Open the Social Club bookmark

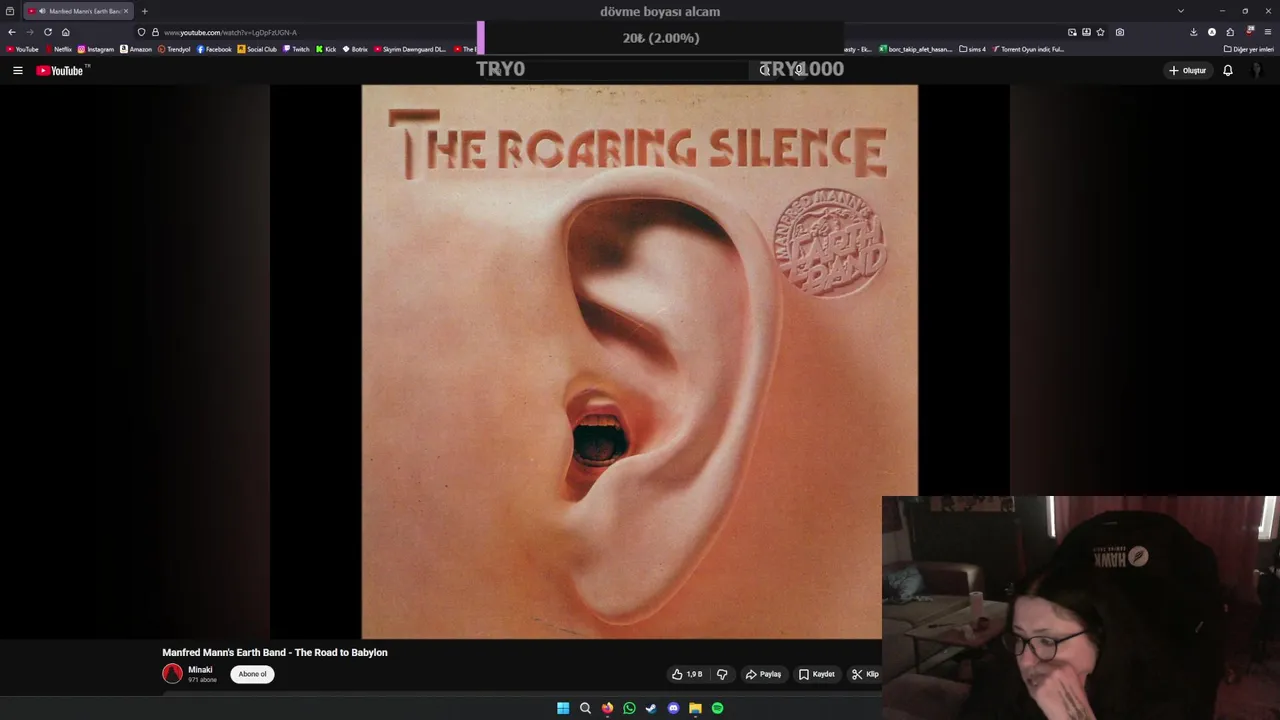coord(257,49)
